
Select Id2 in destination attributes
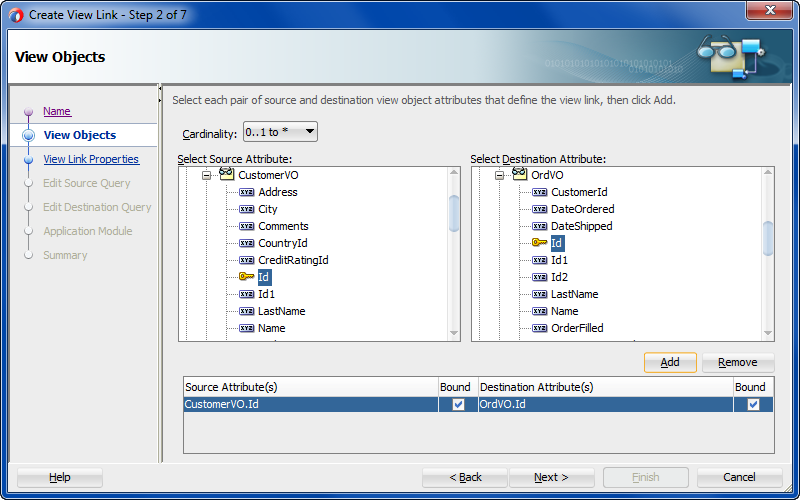[559, 277]
